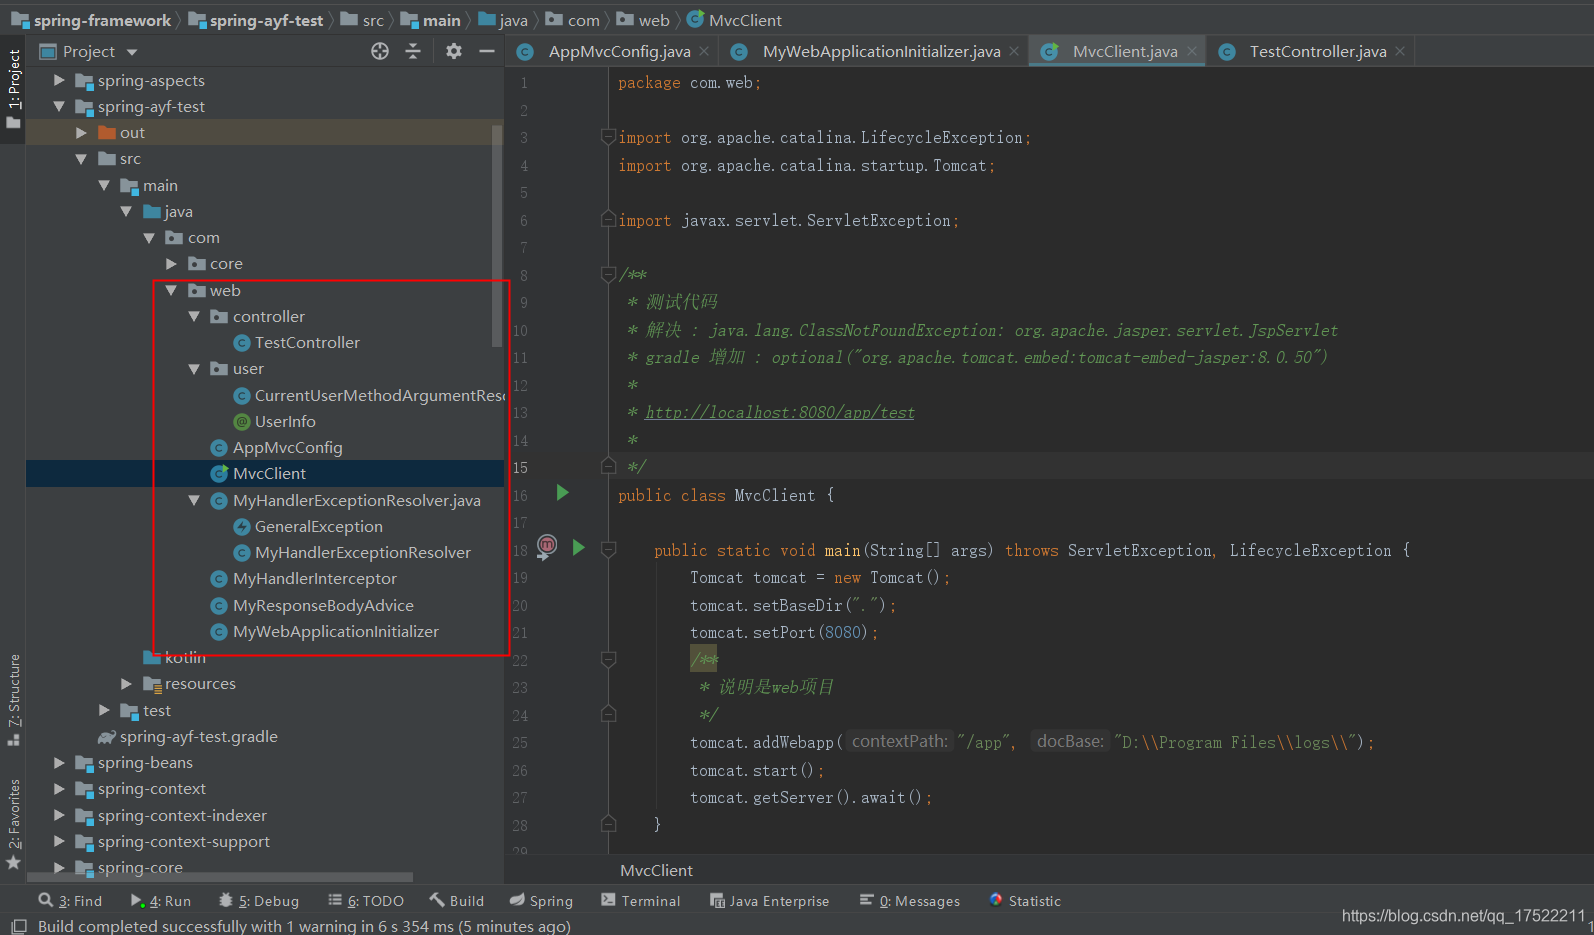Run MvcClient class using gutter arrow at line 16
1594x935 pixels.
562,492
